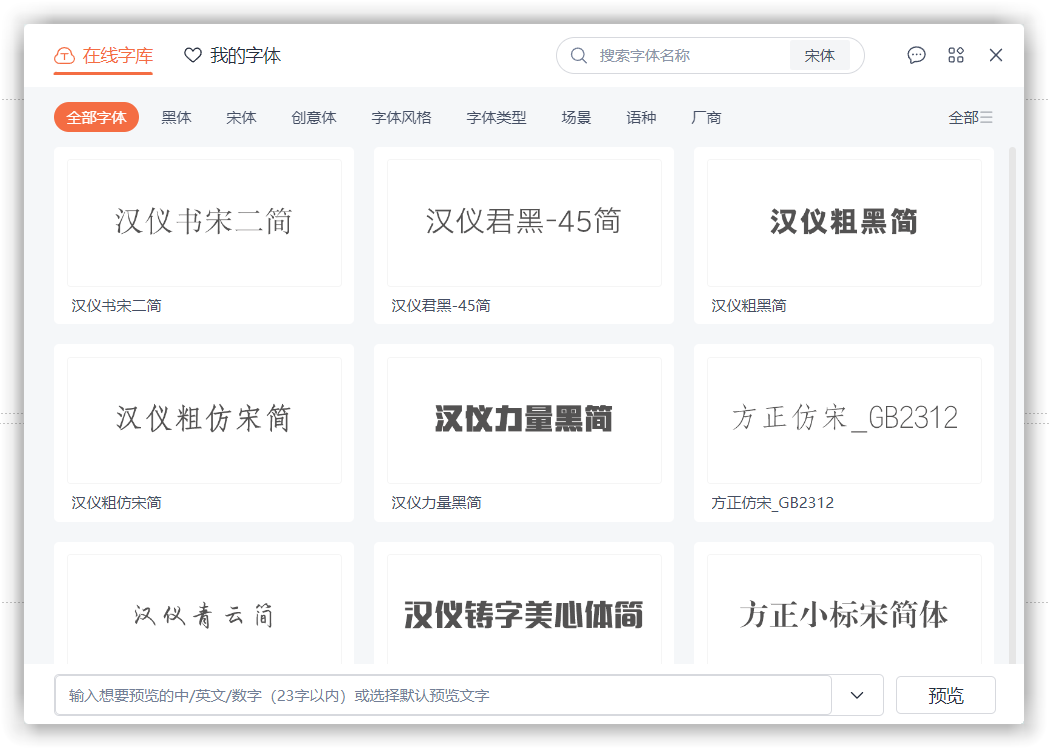Close the font library dialog
The height and width of the screenshot is (749, 1049).
tap(996, 55)
